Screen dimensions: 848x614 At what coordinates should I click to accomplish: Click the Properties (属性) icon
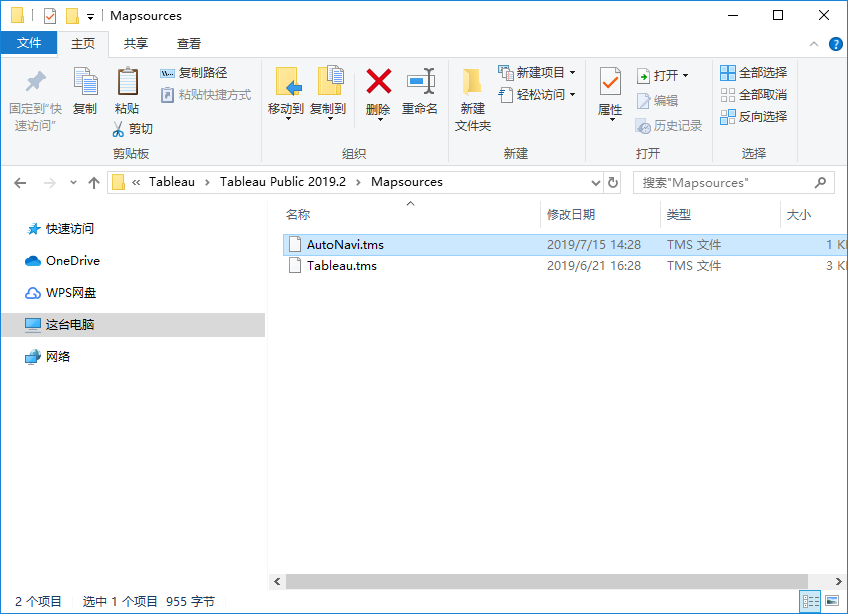coord(610,82)
